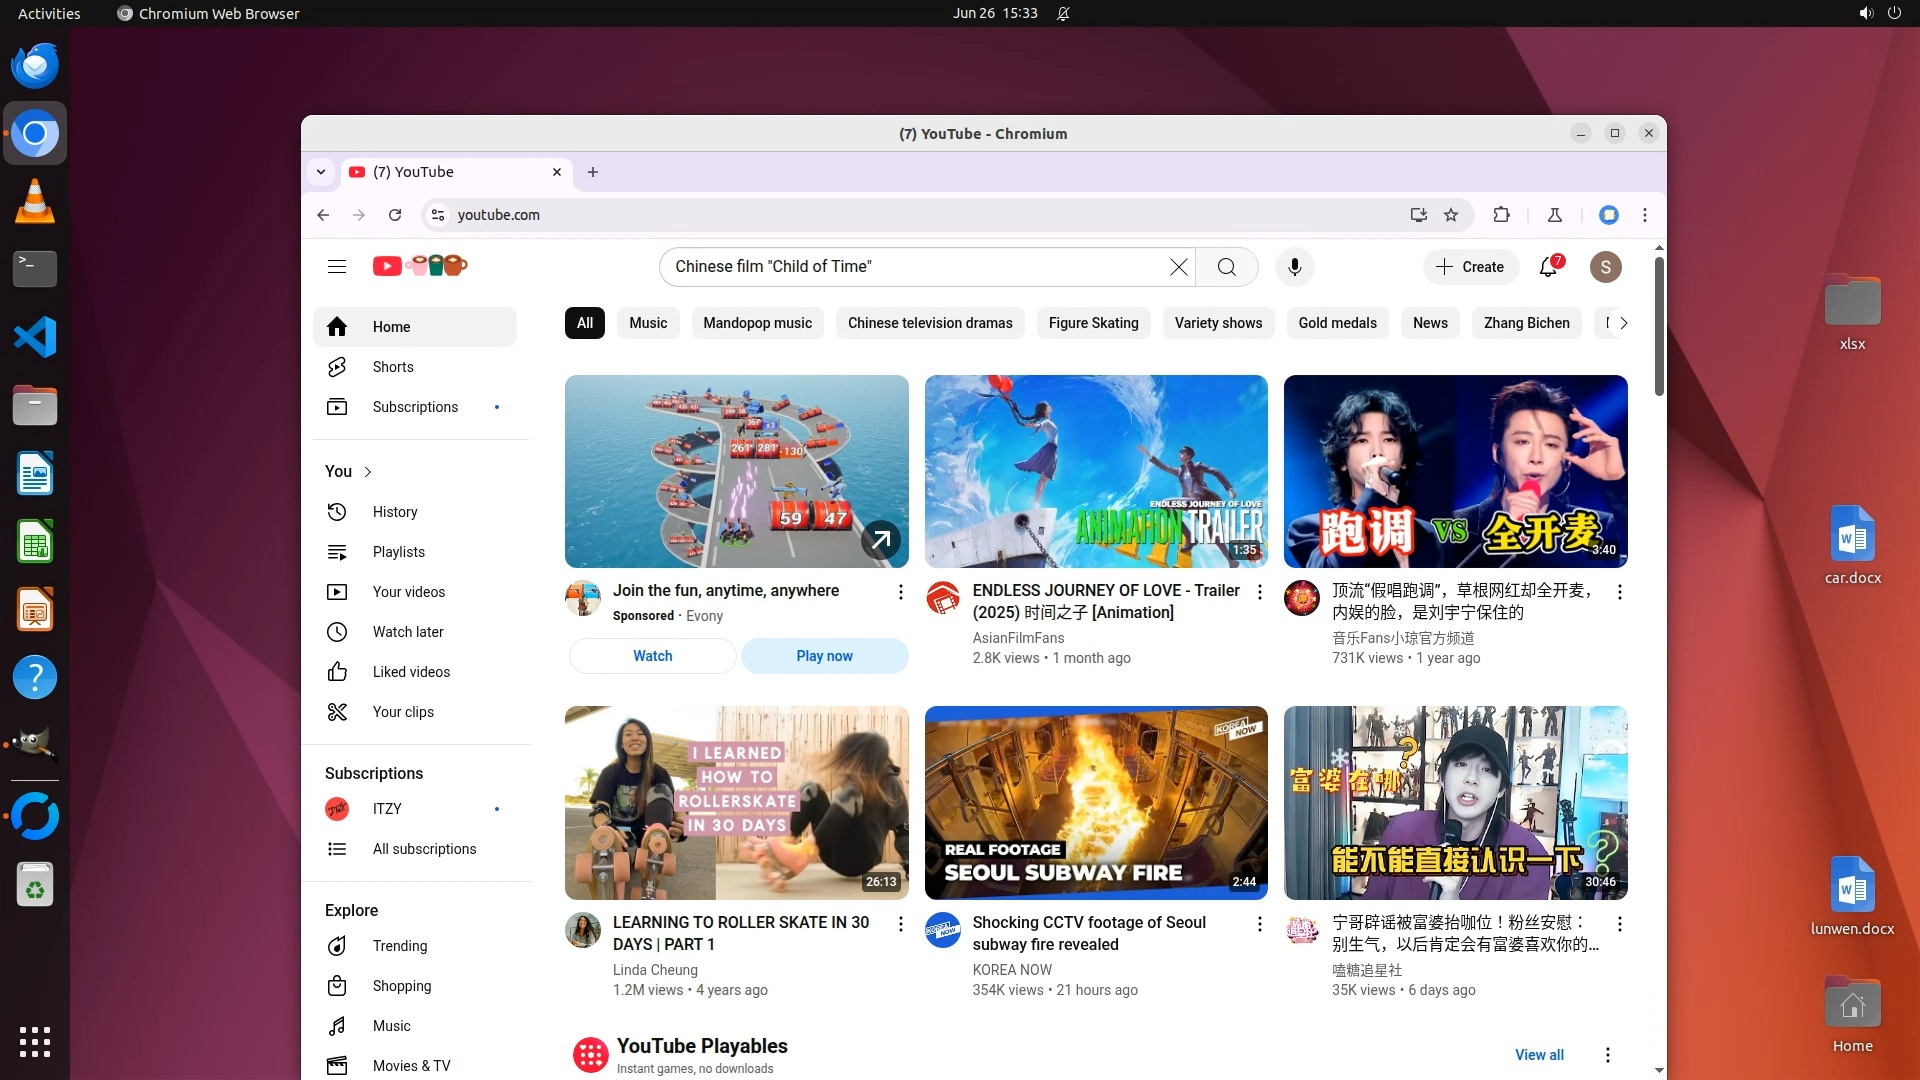Open Liked videos in sidebar

tap(410, 672)
